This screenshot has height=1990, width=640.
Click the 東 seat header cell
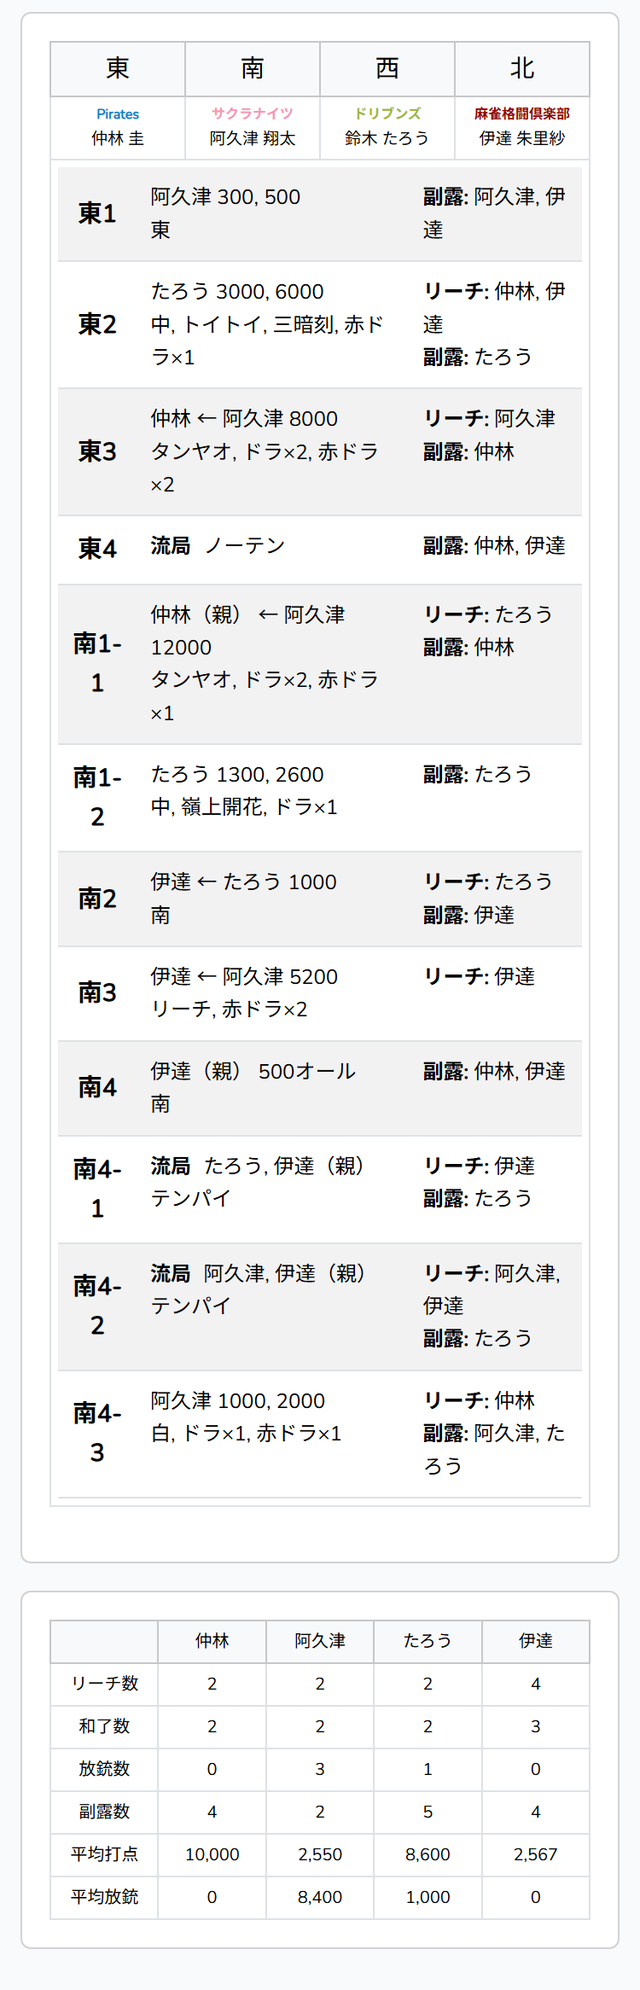coord(118,68)
